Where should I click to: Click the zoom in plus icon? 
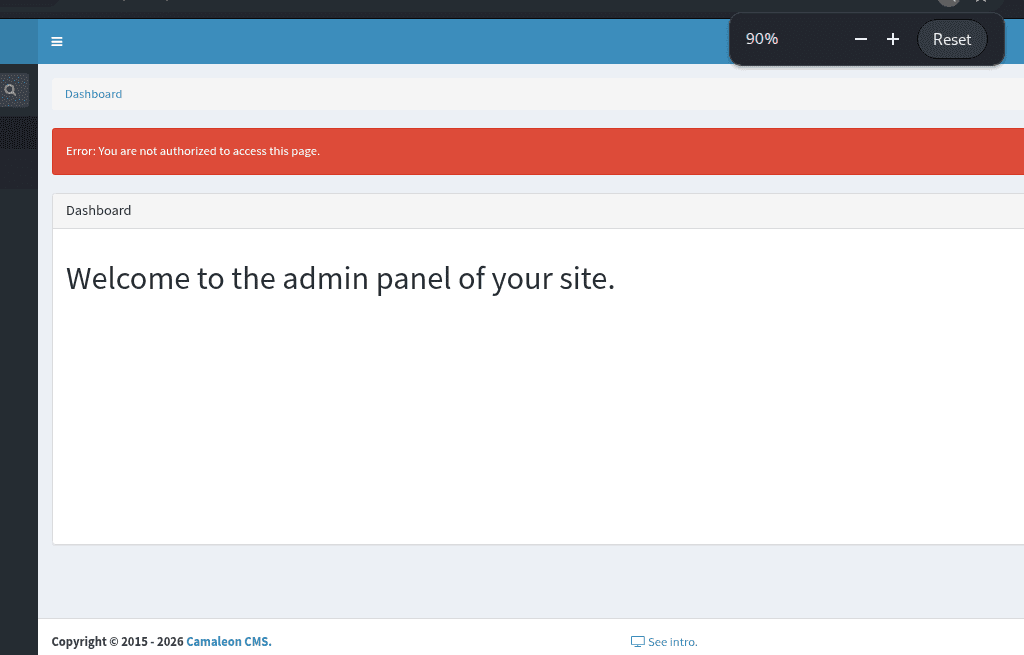point(893,39)
